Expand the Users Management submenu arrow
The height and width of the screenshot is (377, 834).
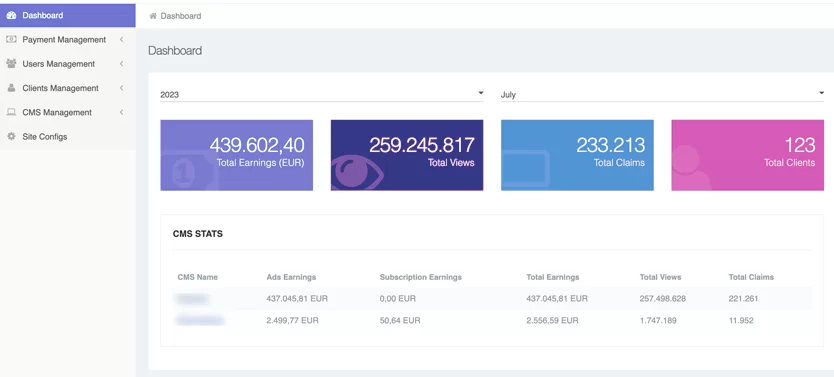121,64
